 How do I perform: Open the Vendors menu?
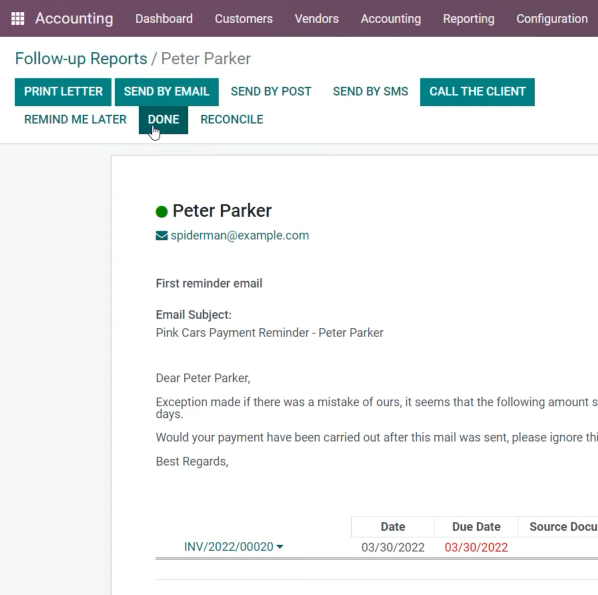coord(317,19)
